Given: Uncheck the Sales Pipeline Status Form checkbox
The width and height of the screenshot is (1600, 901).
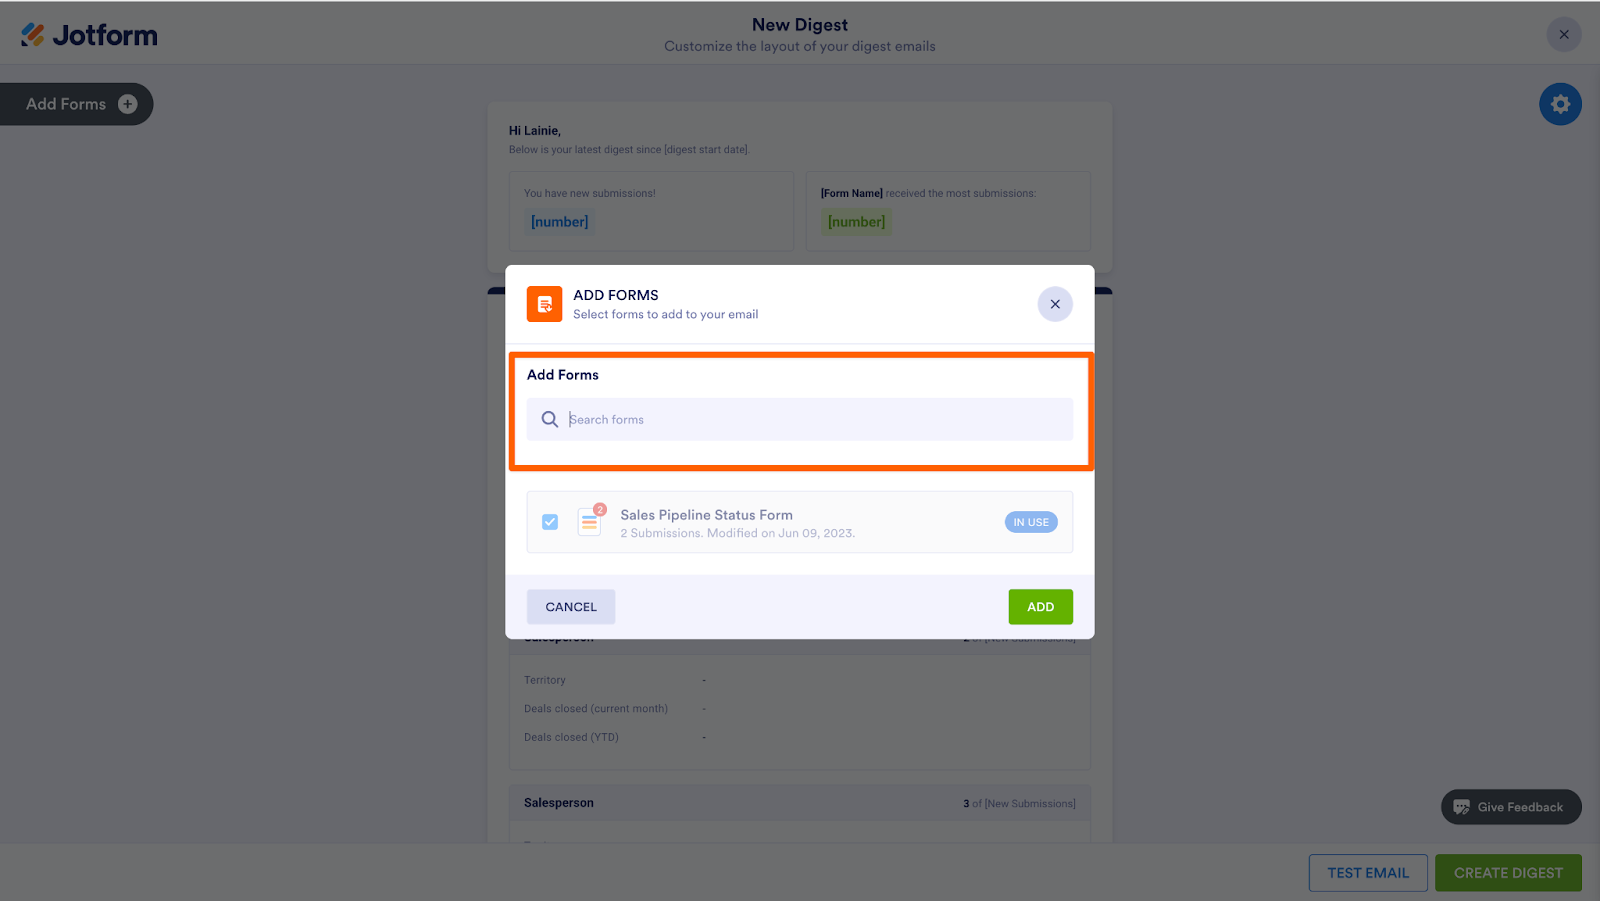Looking at the screenshot, I should coord(550,522).
